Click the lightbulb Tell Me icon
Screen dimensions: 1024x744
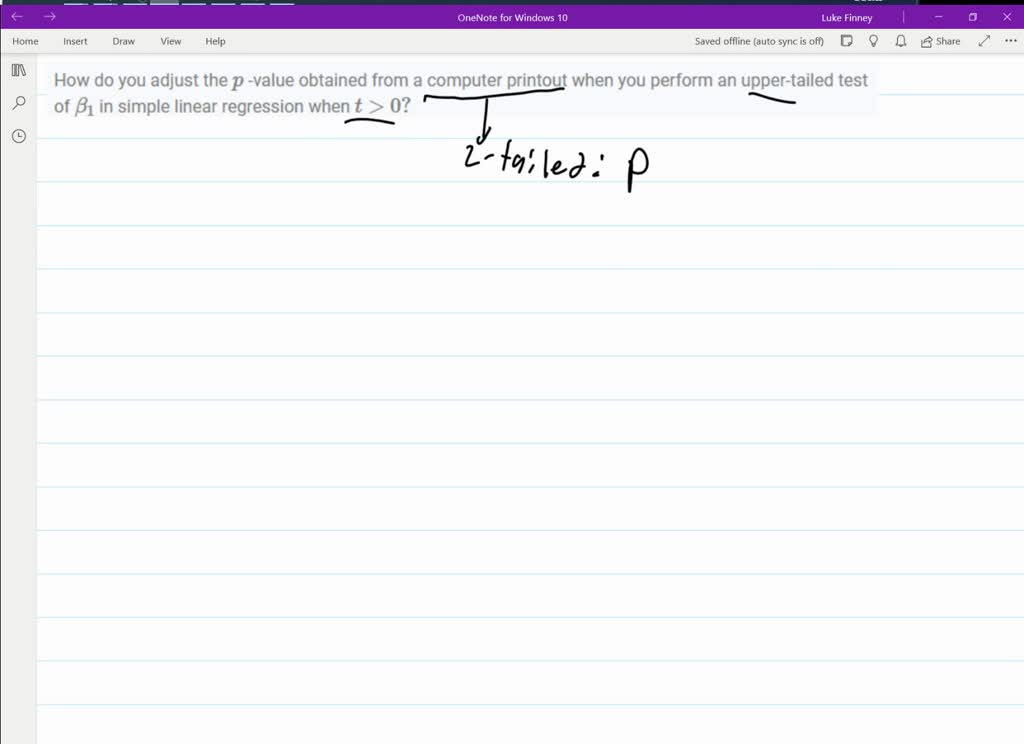(x=872, y=41)
